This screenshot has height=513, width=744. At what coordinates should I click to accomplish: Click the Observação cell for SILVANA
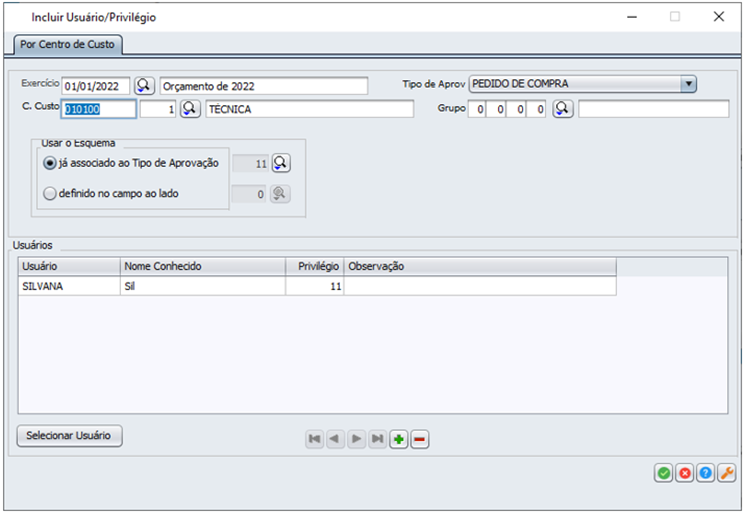479,286
